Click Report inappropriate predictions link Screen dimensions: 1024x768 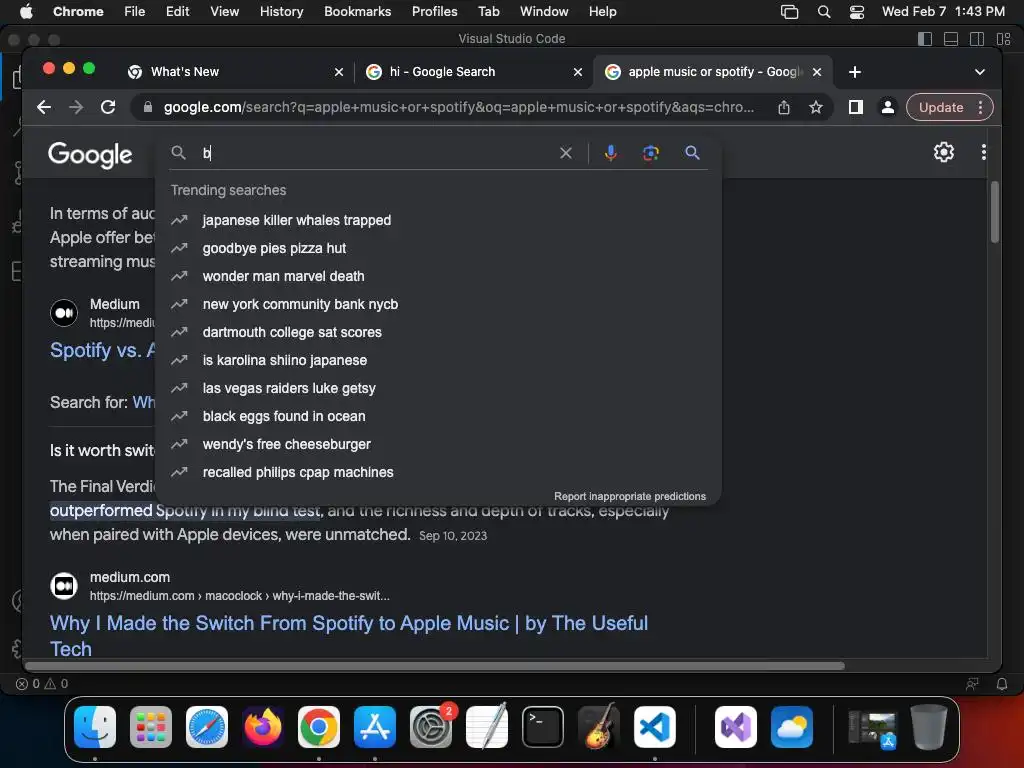point(630,496)
